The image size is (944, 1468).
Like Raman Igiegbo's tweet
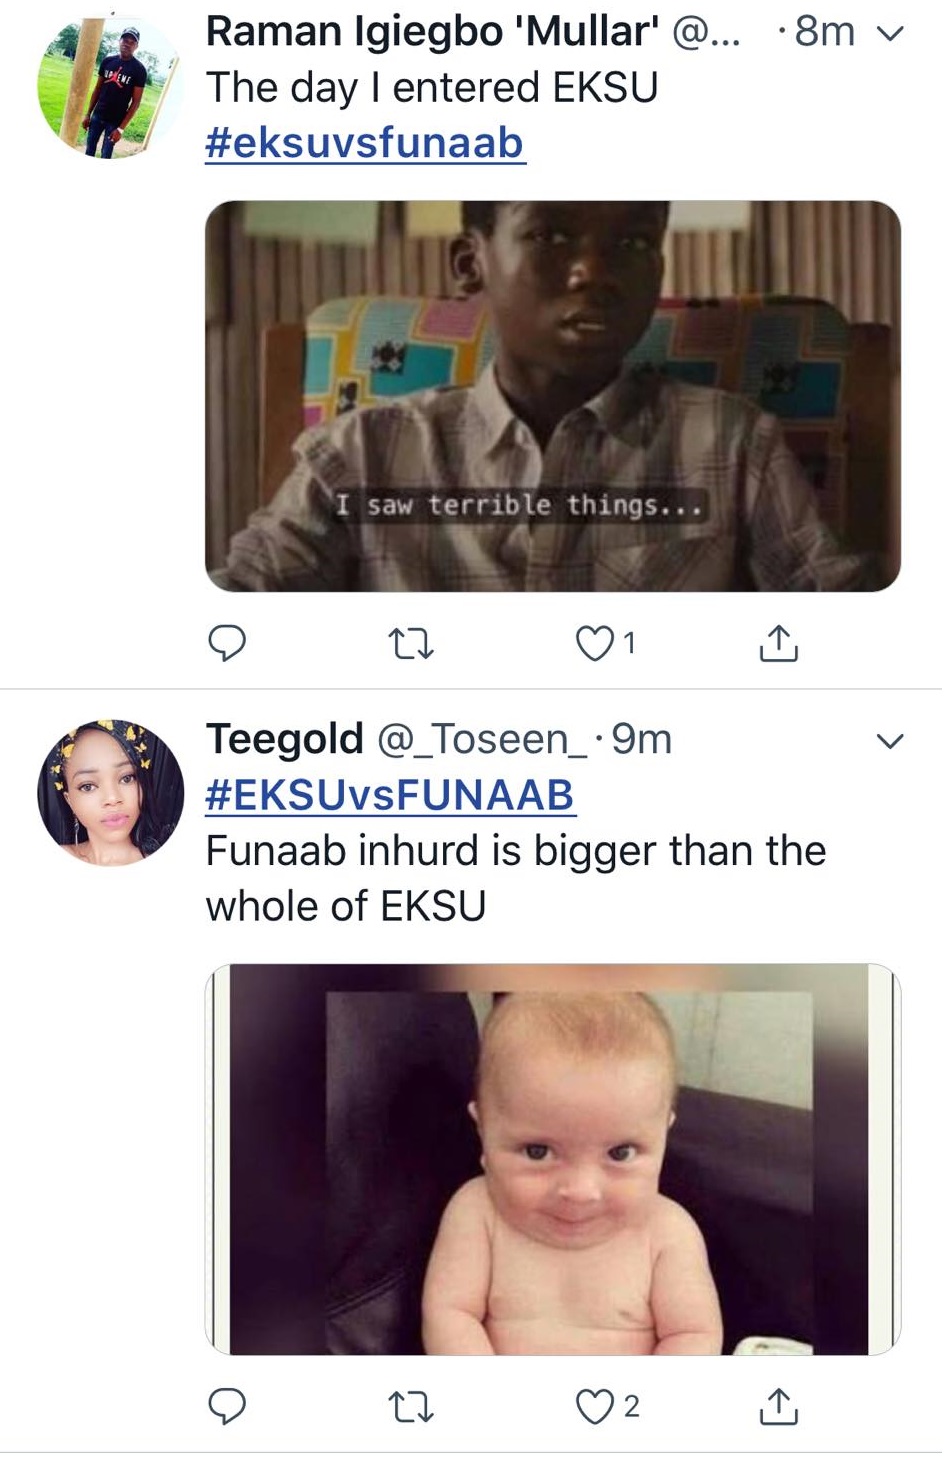(595, 643)
